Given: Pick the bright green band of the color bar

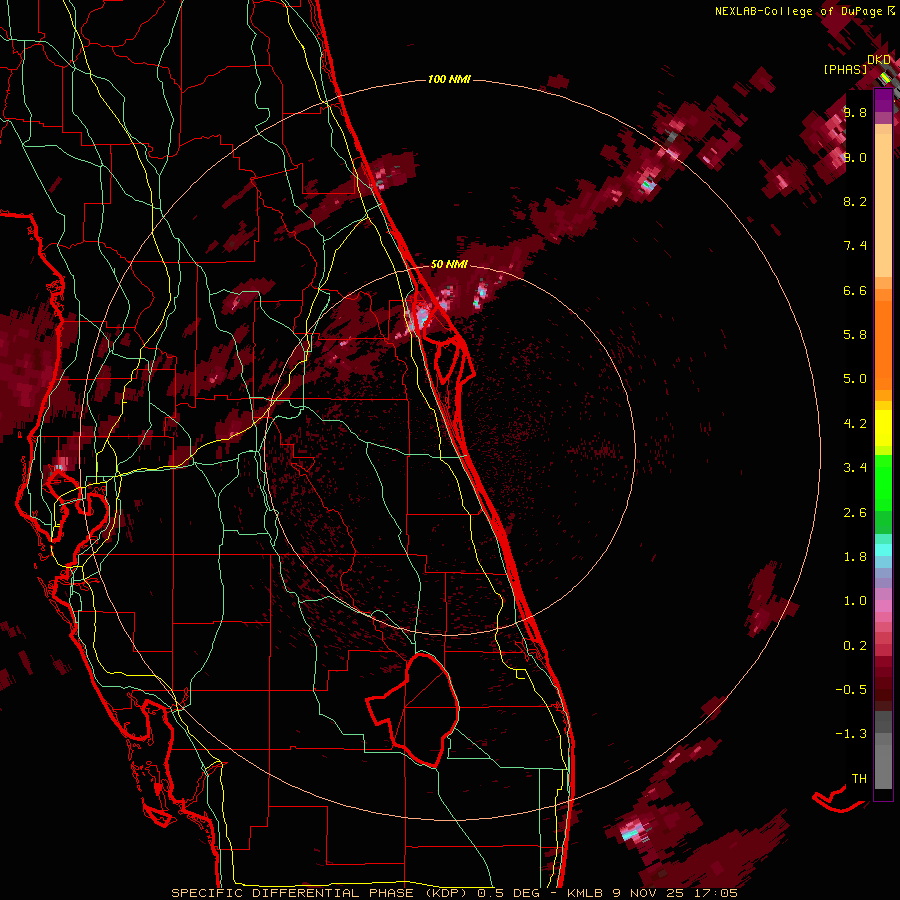Looking at the screenshot, I should pos(883,483).
